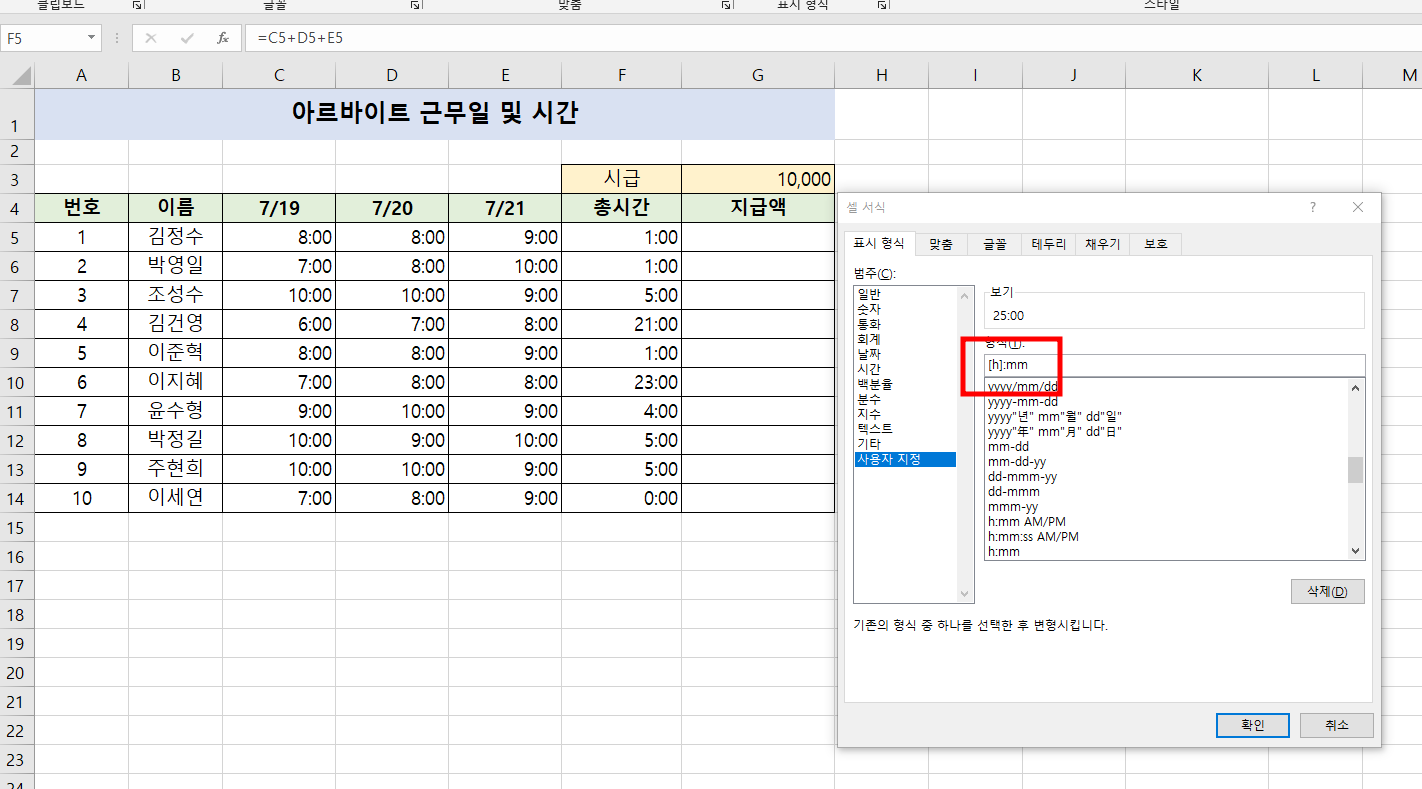Click the format list scrollbar thumb
The image size is (1422, 789).
[1356, 470]
